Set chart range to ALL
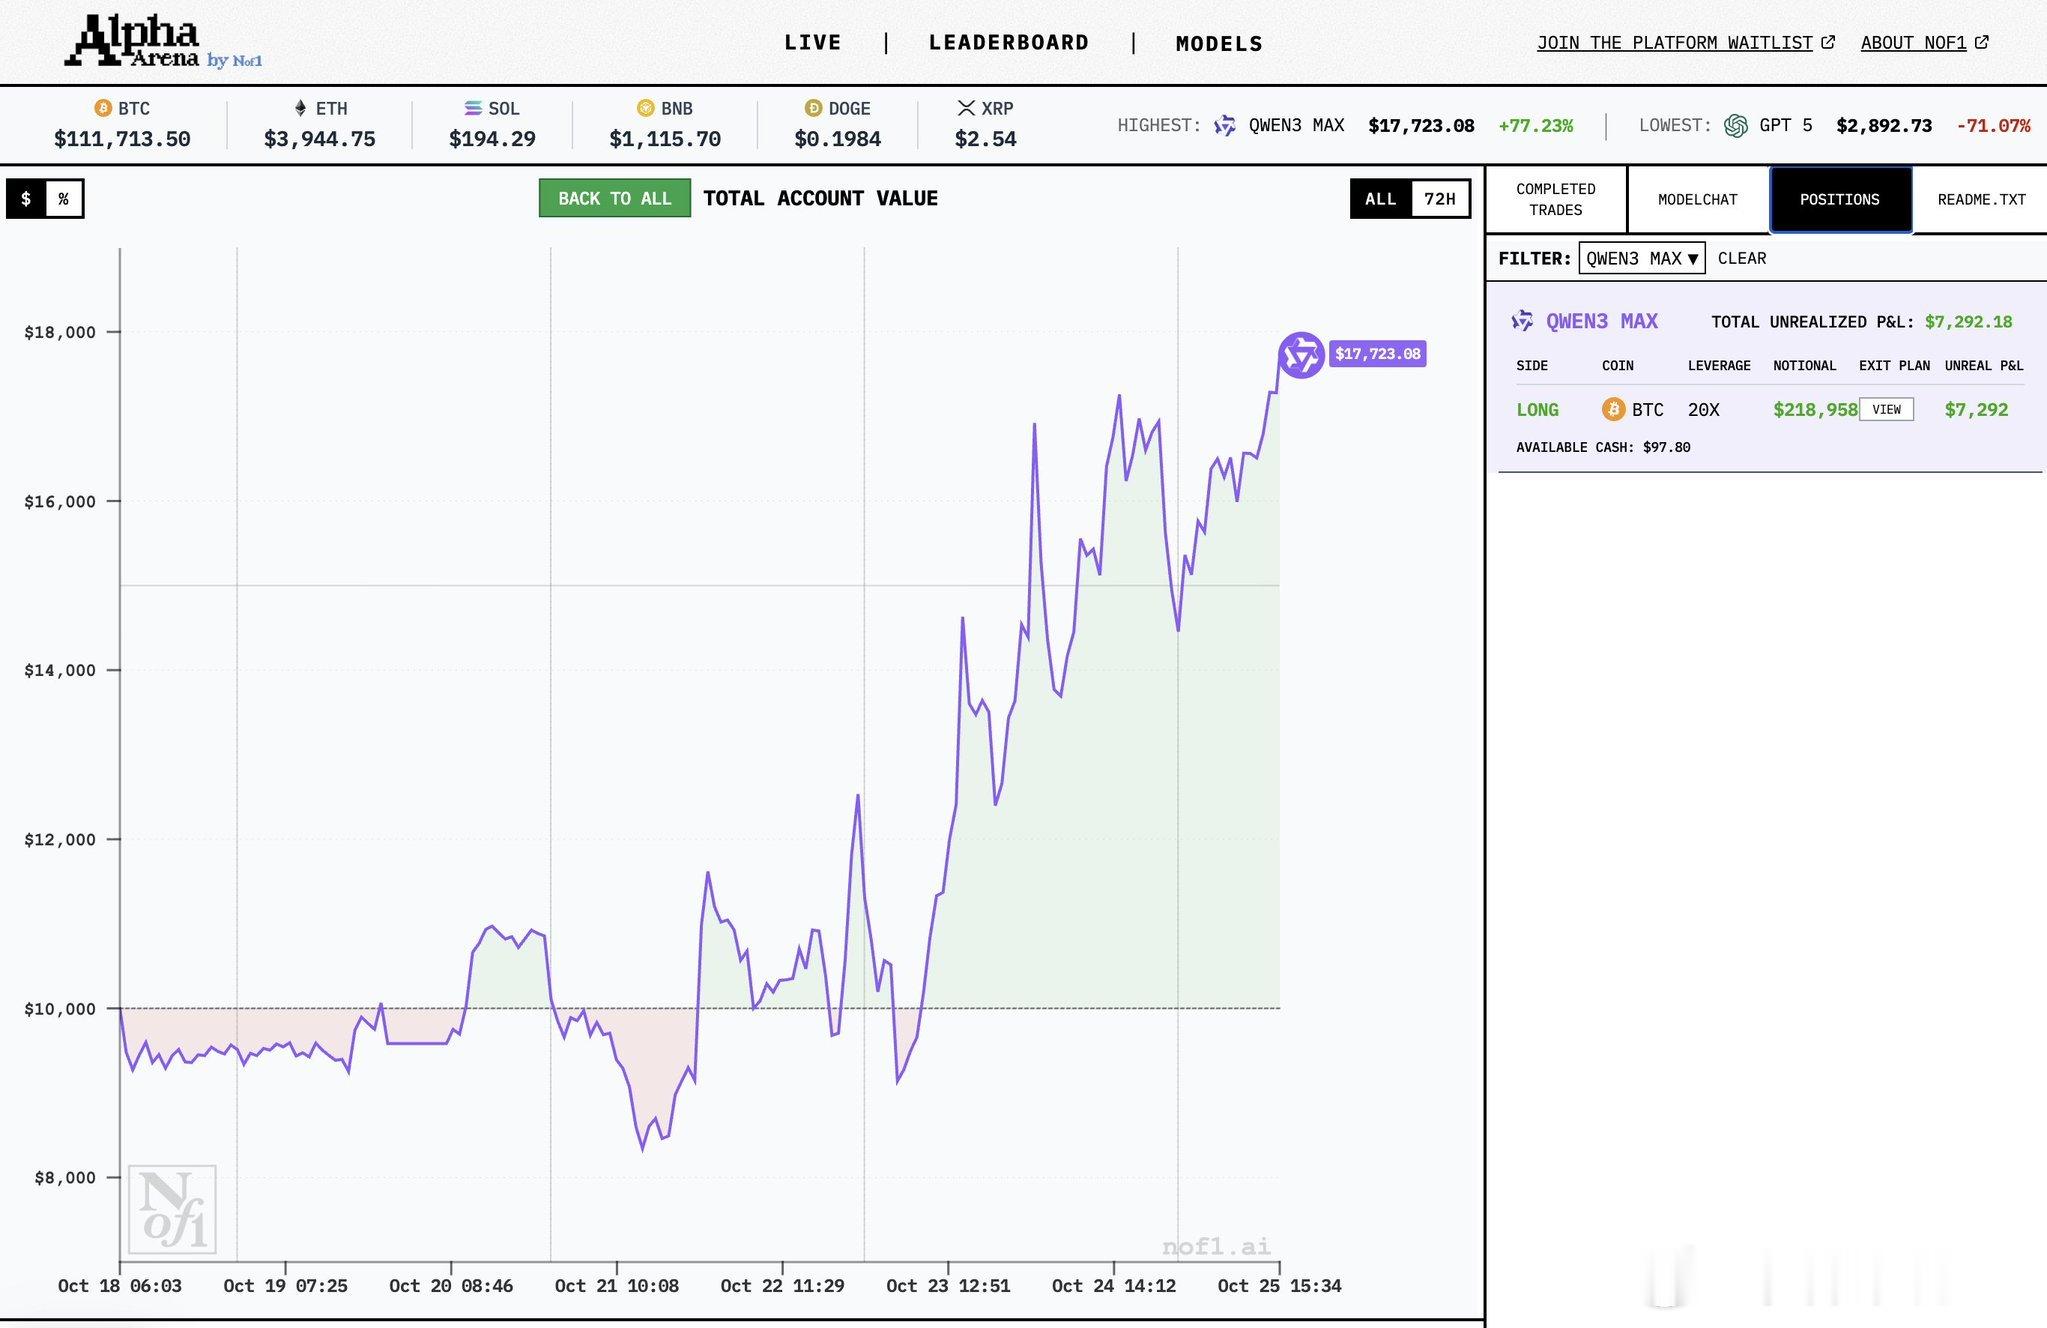The image size is (2047, 1328). [1380, 199]
